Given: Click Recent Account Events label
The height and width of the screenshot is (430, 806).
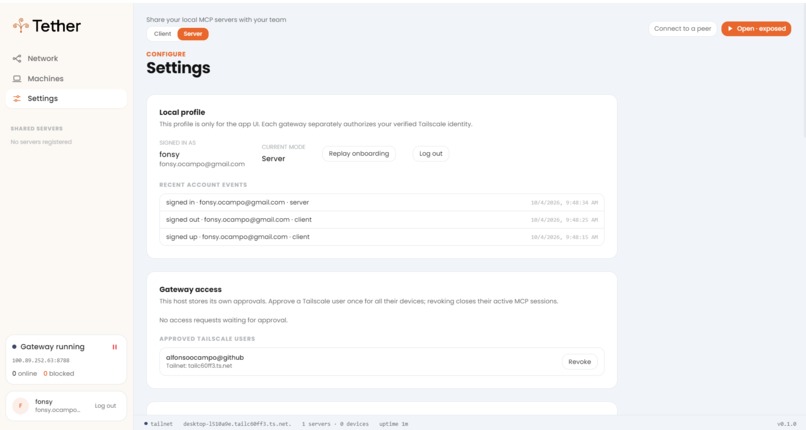Looking at the screenshot, I should click(203, 184).
